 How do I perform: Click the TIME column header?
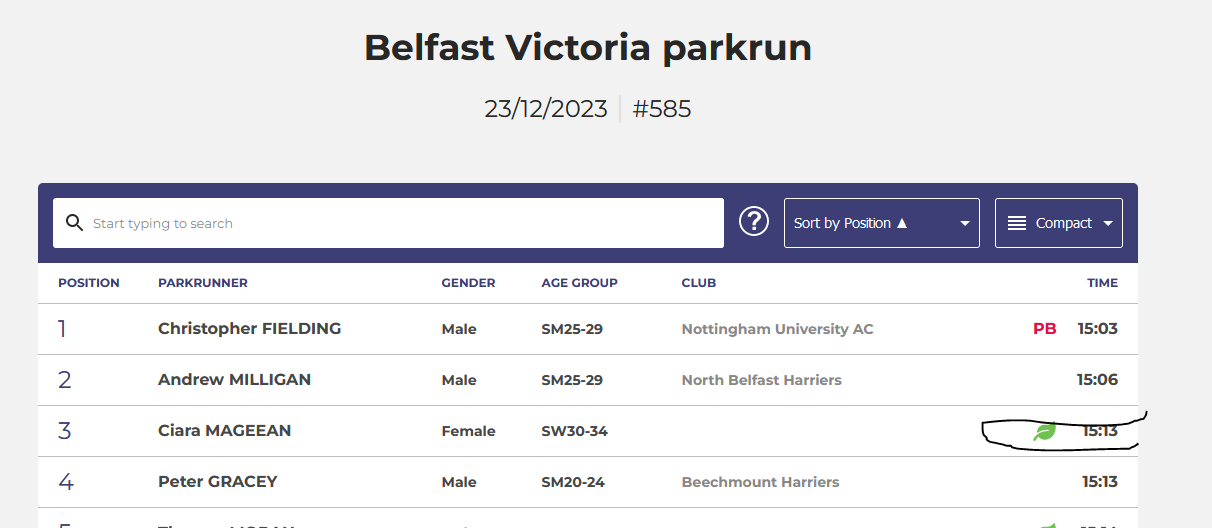click(1102, 283)
